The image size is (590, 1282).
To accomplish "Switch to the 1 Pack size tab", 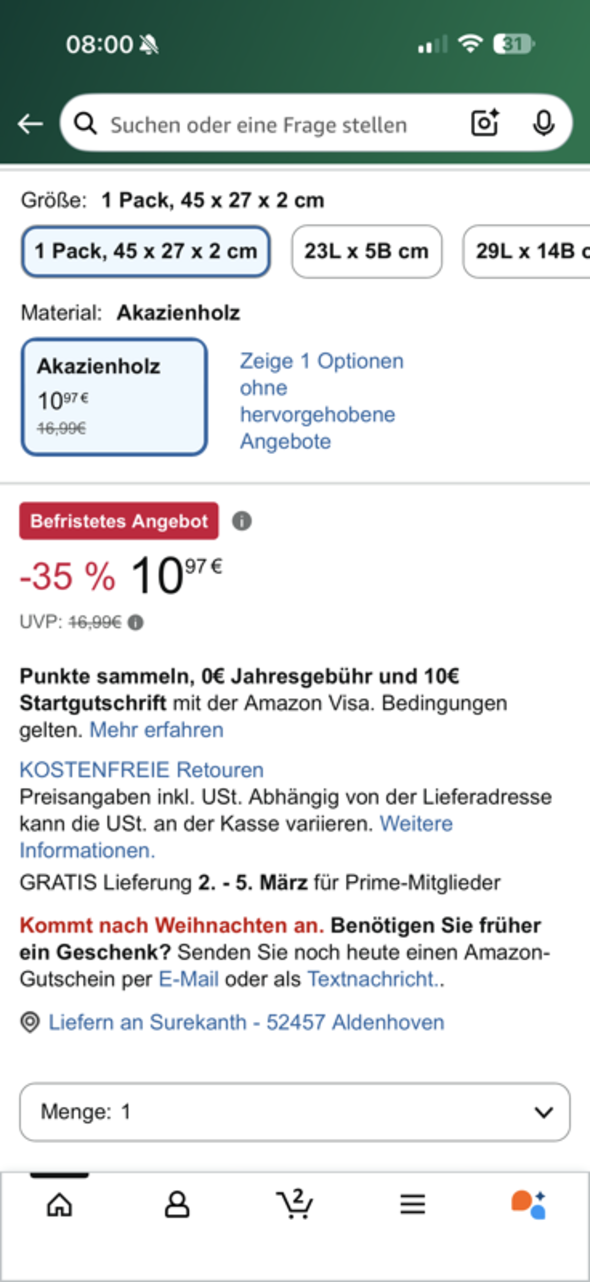I will tap(145, 251).
